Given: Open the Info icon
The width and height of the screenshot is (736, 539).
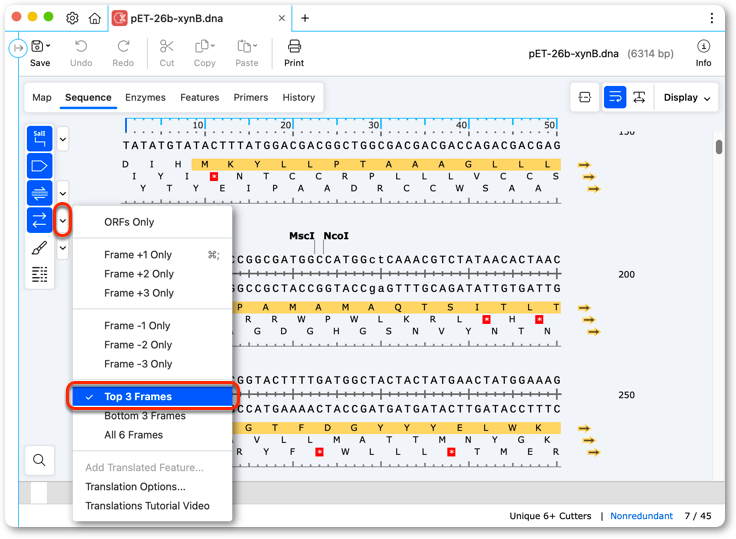Looking at the screenshot, I should tap(703, 46).
